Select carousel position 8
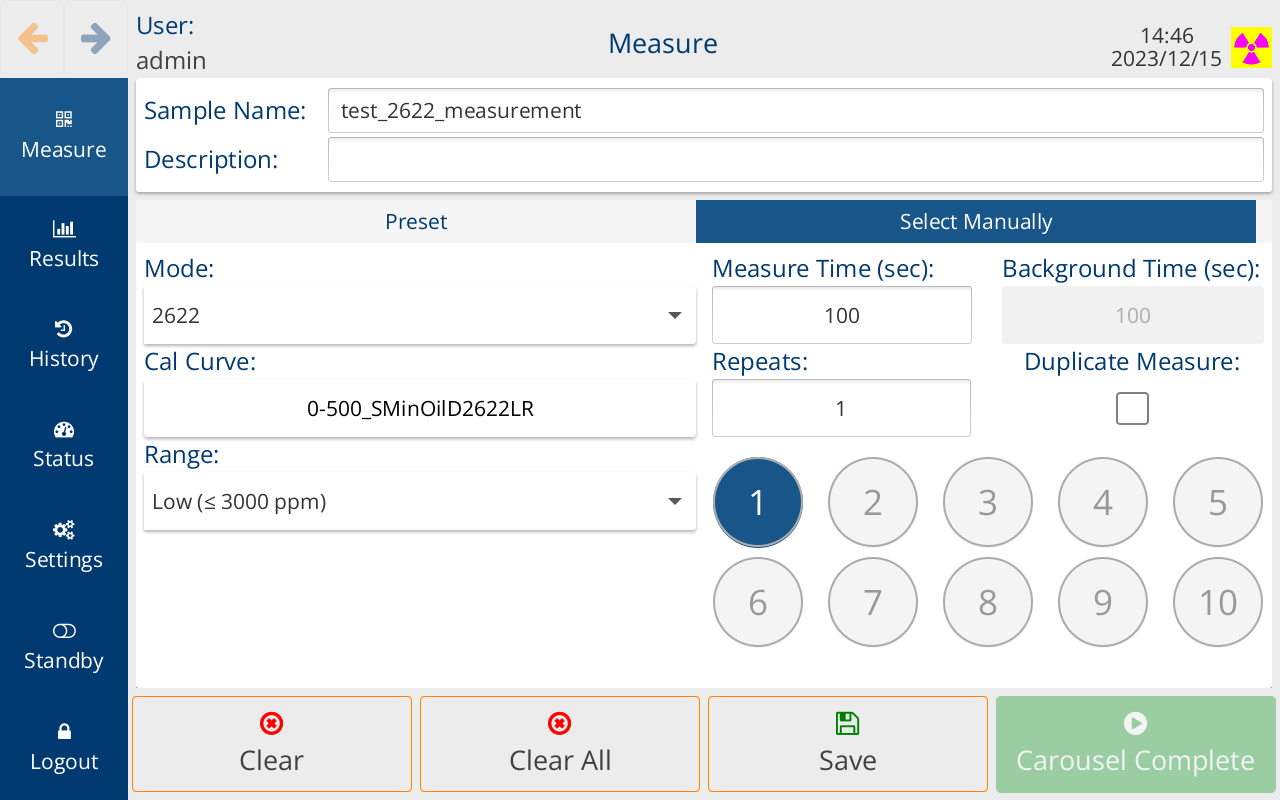Image resolution: width=1280 pixels, height=800 pixels. point(988,602)
